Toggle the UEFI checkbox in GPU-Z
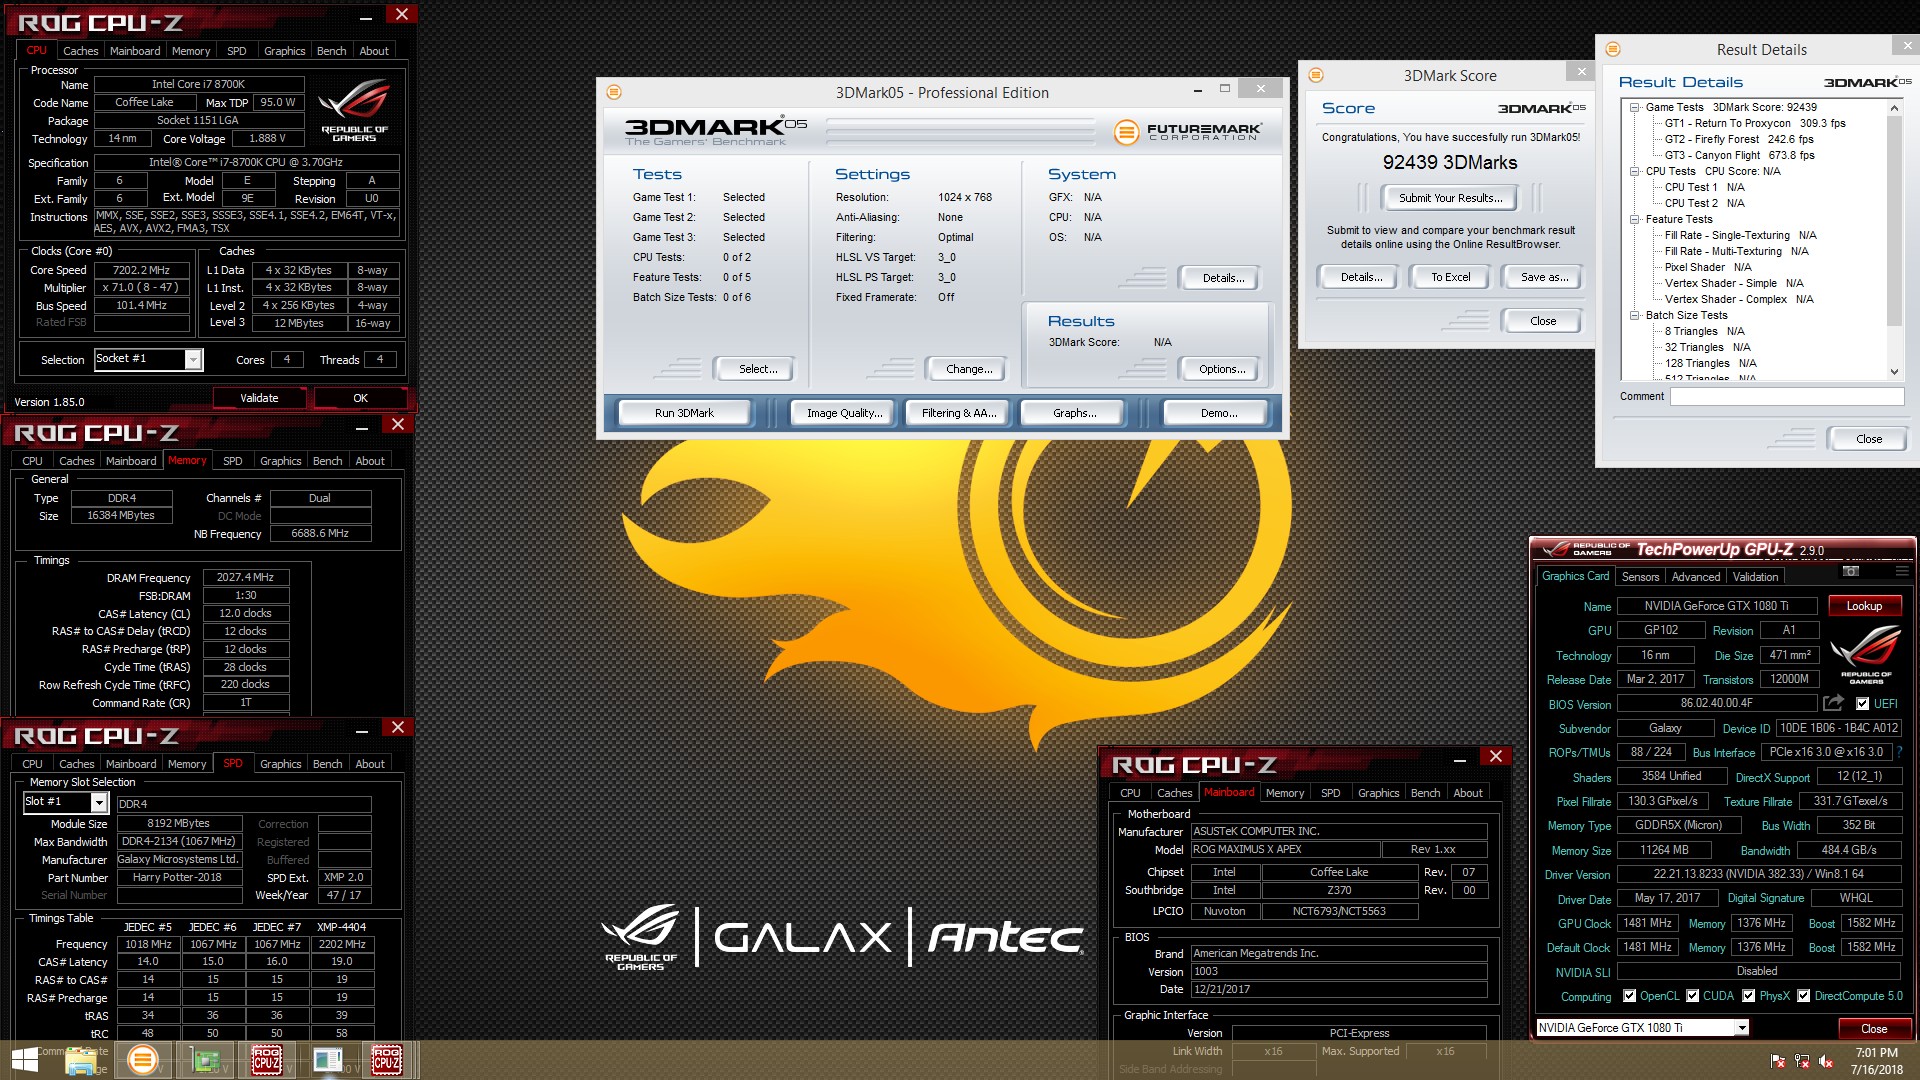1920x1080 pixels. pos(1862,704)
